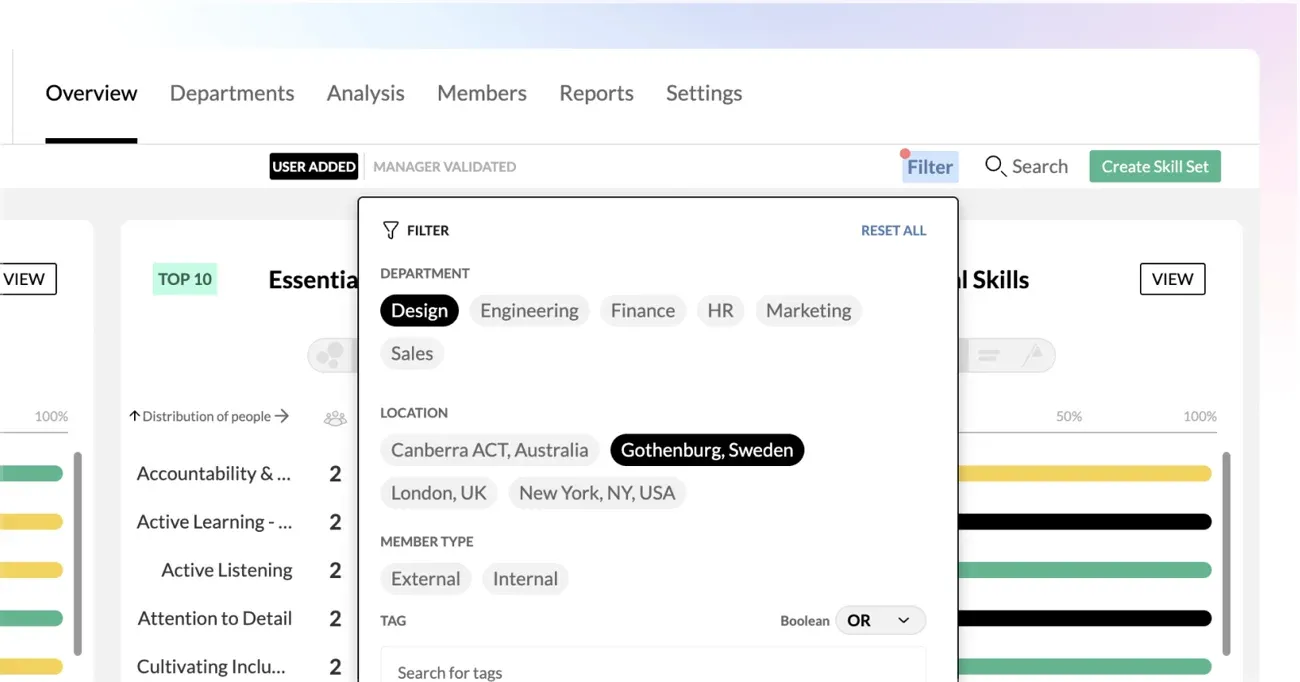This screenshot has width=1300, height=682.
Task: Toggle the USER ADDED view
Action: pos(314,167)
